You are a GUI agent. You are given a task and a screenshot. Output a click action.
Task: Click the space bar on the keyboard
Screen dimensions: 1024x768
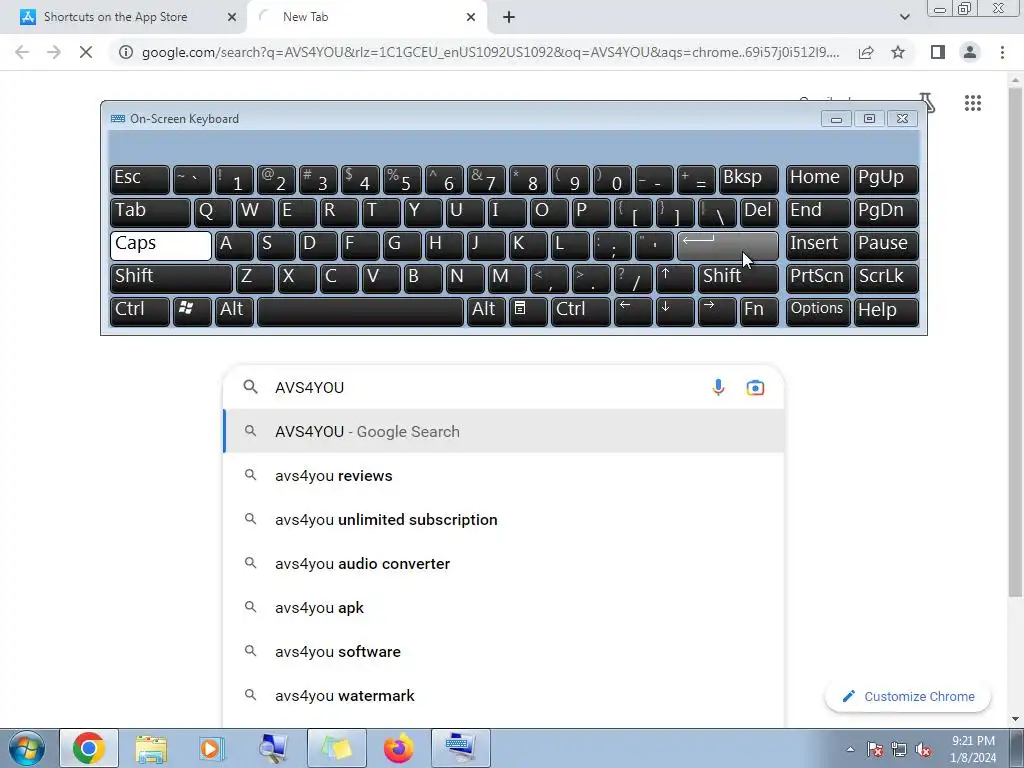pyautogui.click(x=360, y=310)
